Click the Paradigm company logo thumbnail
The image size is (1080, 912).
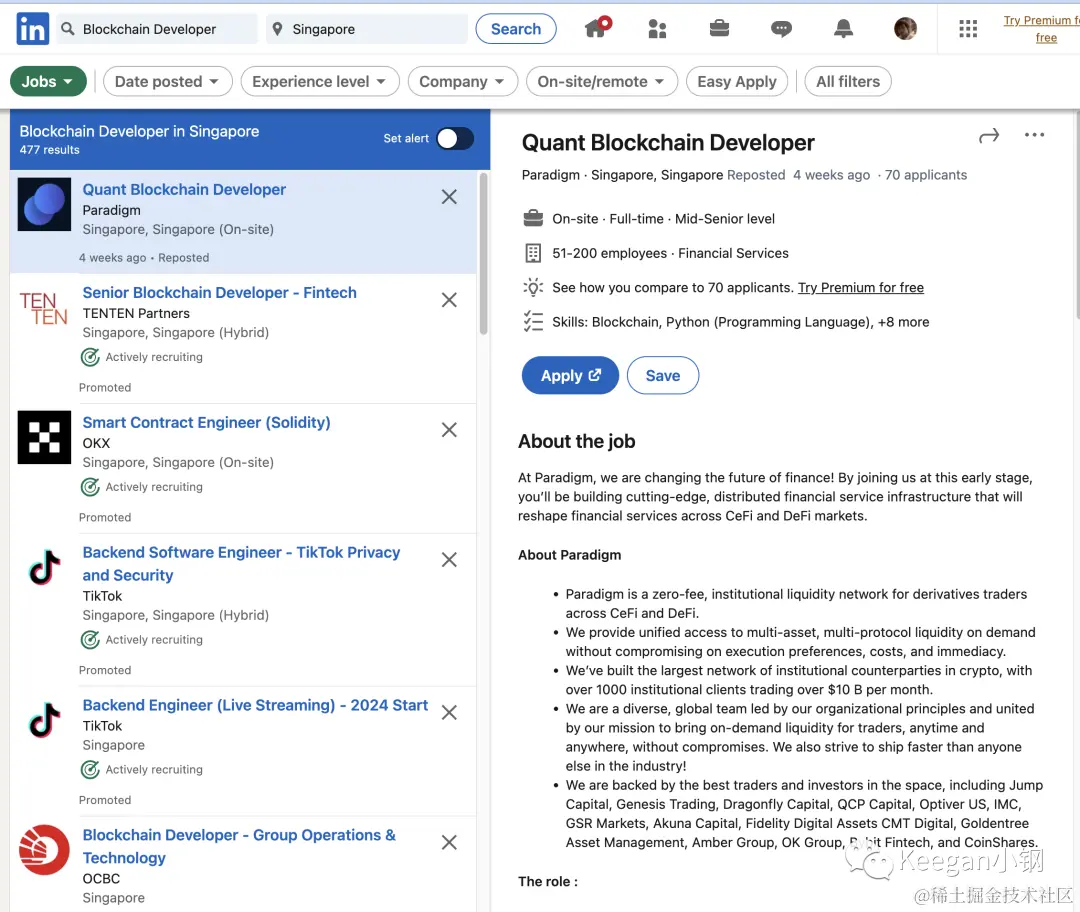pos(44,205)
